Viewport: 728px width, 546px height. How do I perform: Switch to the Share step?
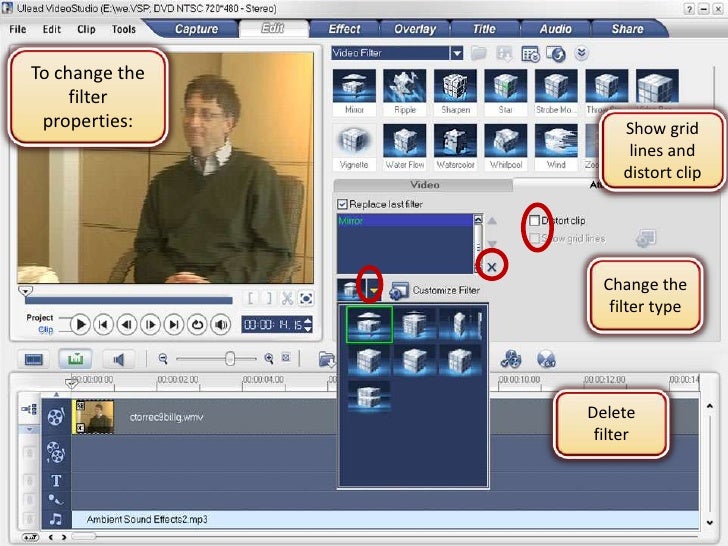coord(627,29)
